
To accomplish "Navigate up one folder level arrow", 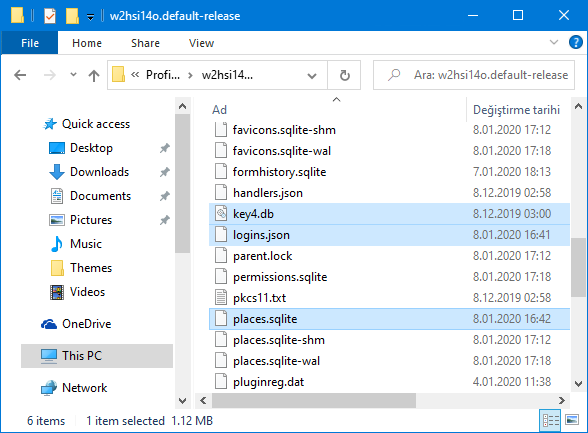I will (94, 75).
